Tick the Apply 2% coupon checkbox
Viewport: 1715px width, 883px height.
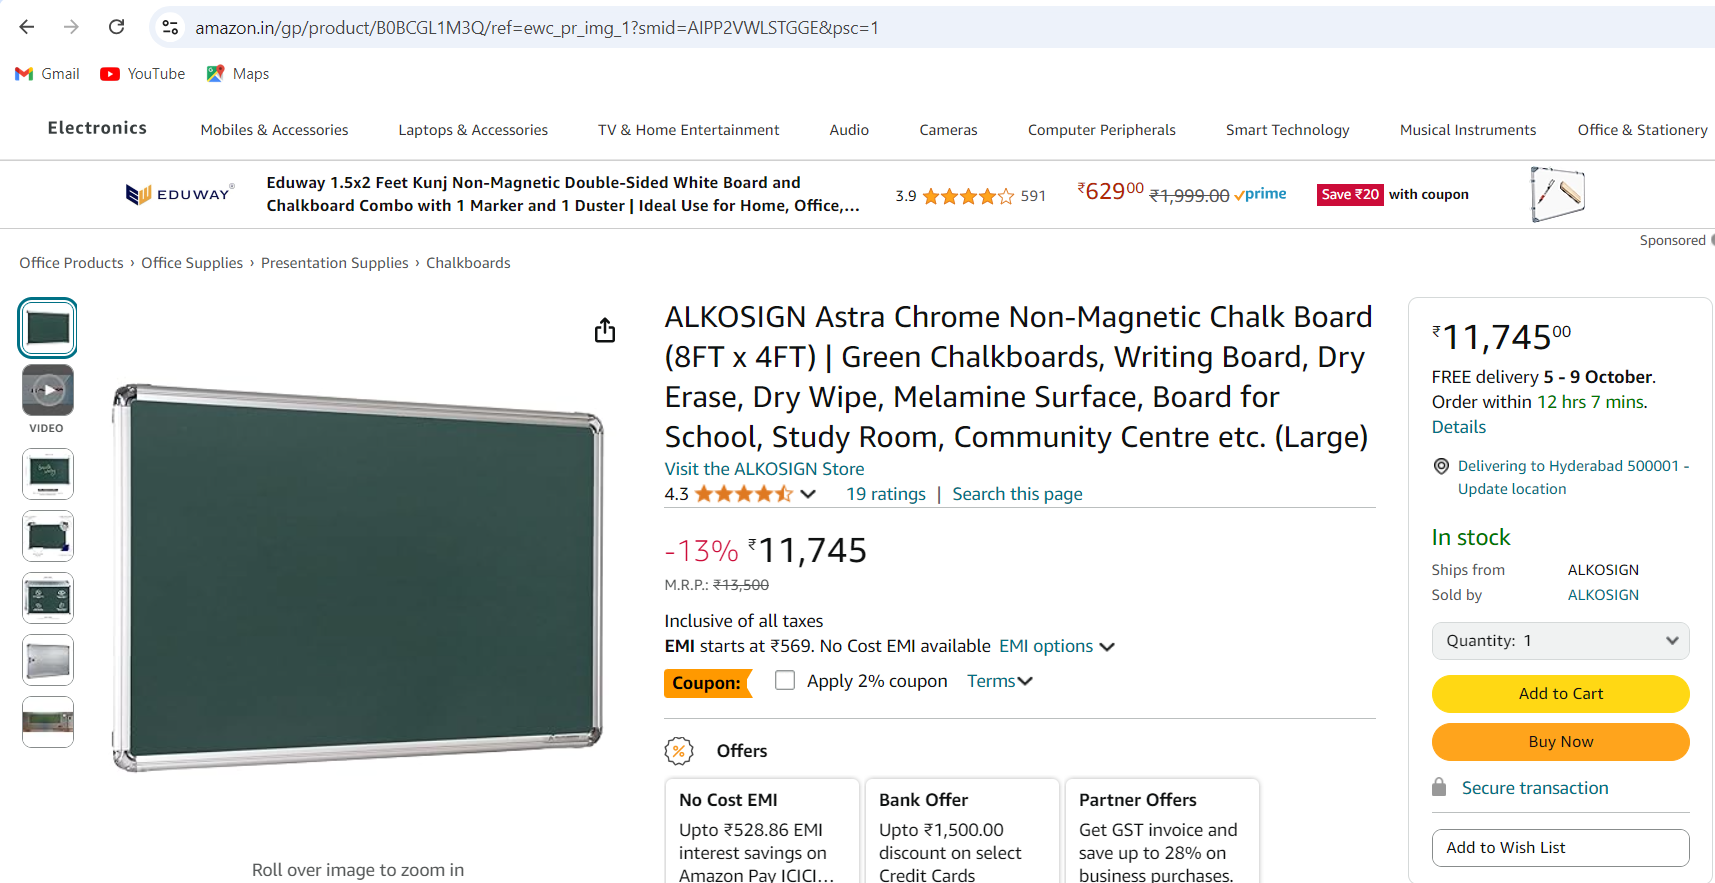[785, 680]
